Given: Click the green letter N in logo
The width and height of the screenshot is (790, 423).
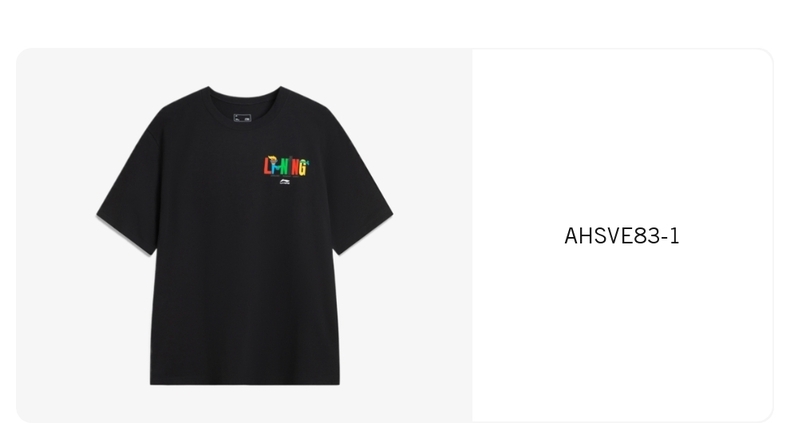Looking at the screenshot, I should tap(283, 167).
